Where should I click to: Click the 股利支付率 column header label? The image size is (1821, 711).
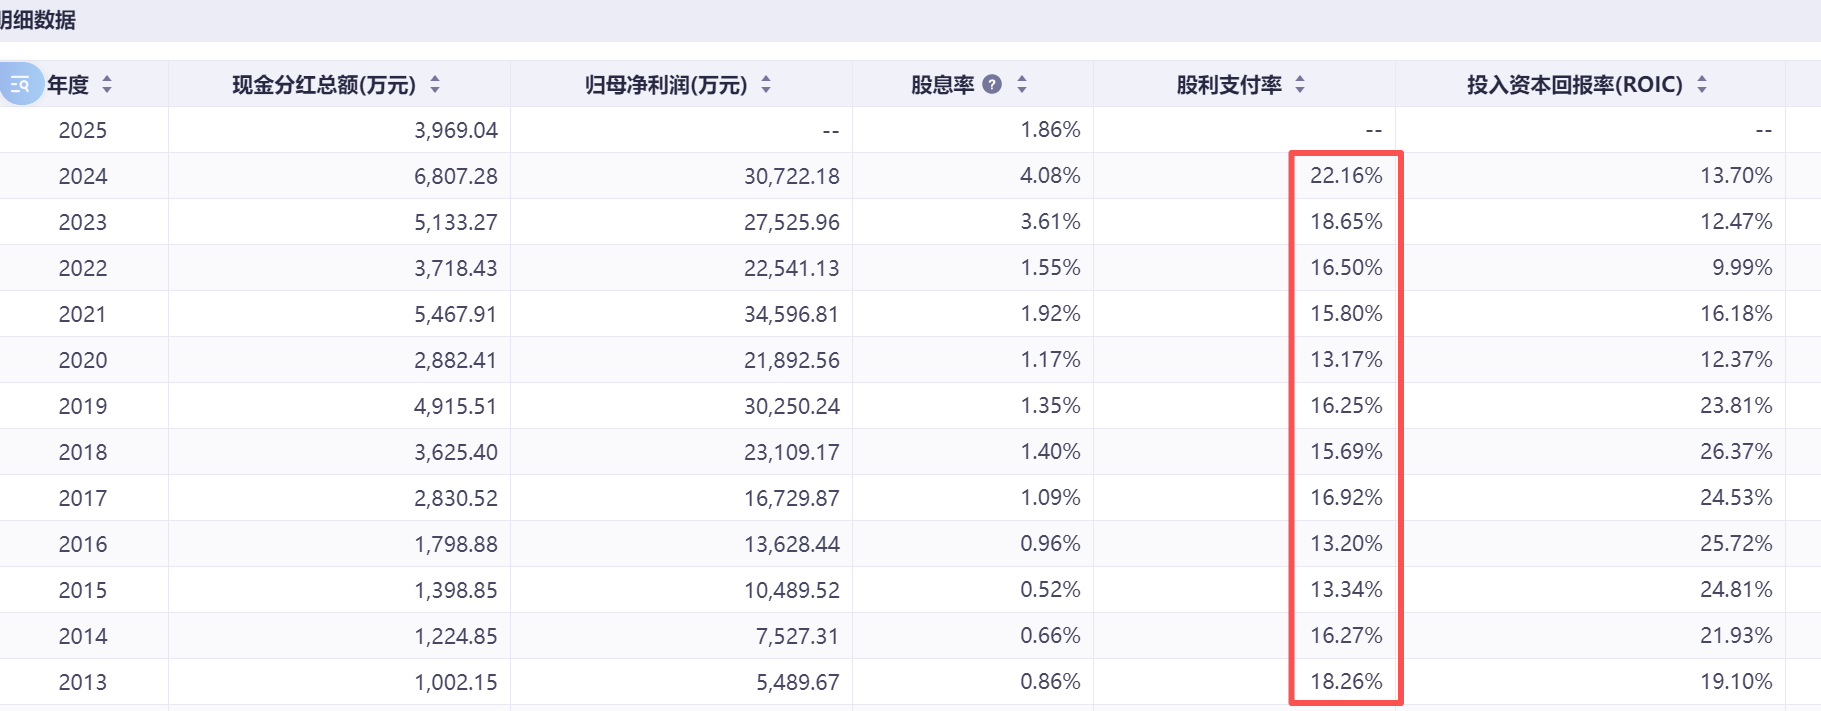click(x=1229, y=85)
